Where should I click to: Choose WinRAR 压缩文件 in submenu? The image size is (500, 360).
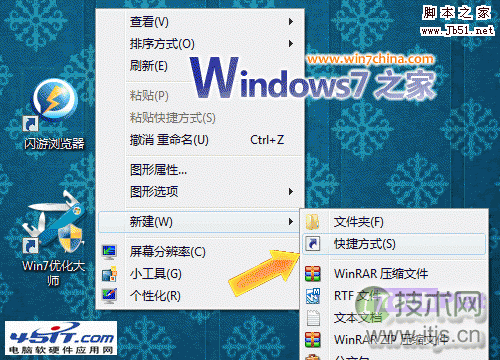pyautogui.click(x=394, y=274)
